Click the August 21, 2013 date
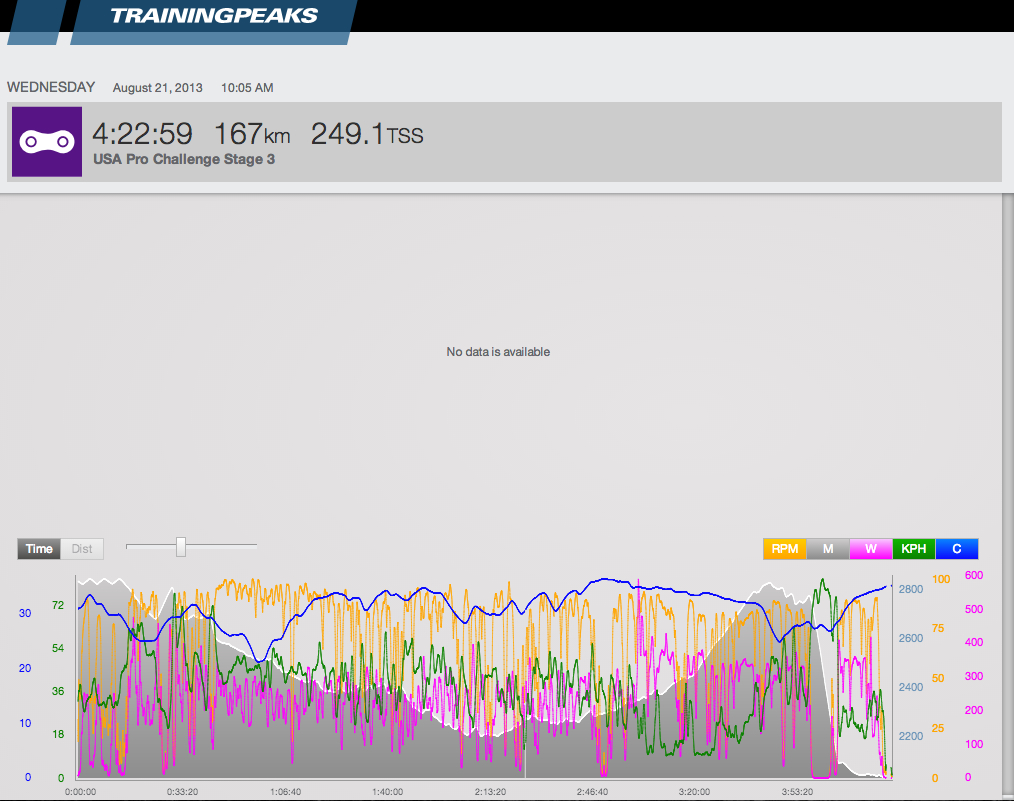Screen dimensions: 1014x801 point(158,88)
